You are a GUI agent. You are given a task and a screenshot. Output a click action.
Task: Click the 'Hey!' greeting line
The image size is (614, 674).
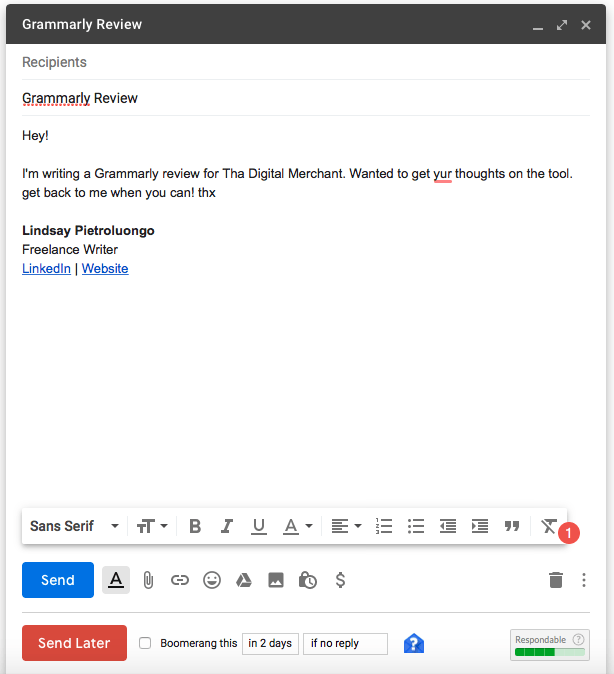35,136
